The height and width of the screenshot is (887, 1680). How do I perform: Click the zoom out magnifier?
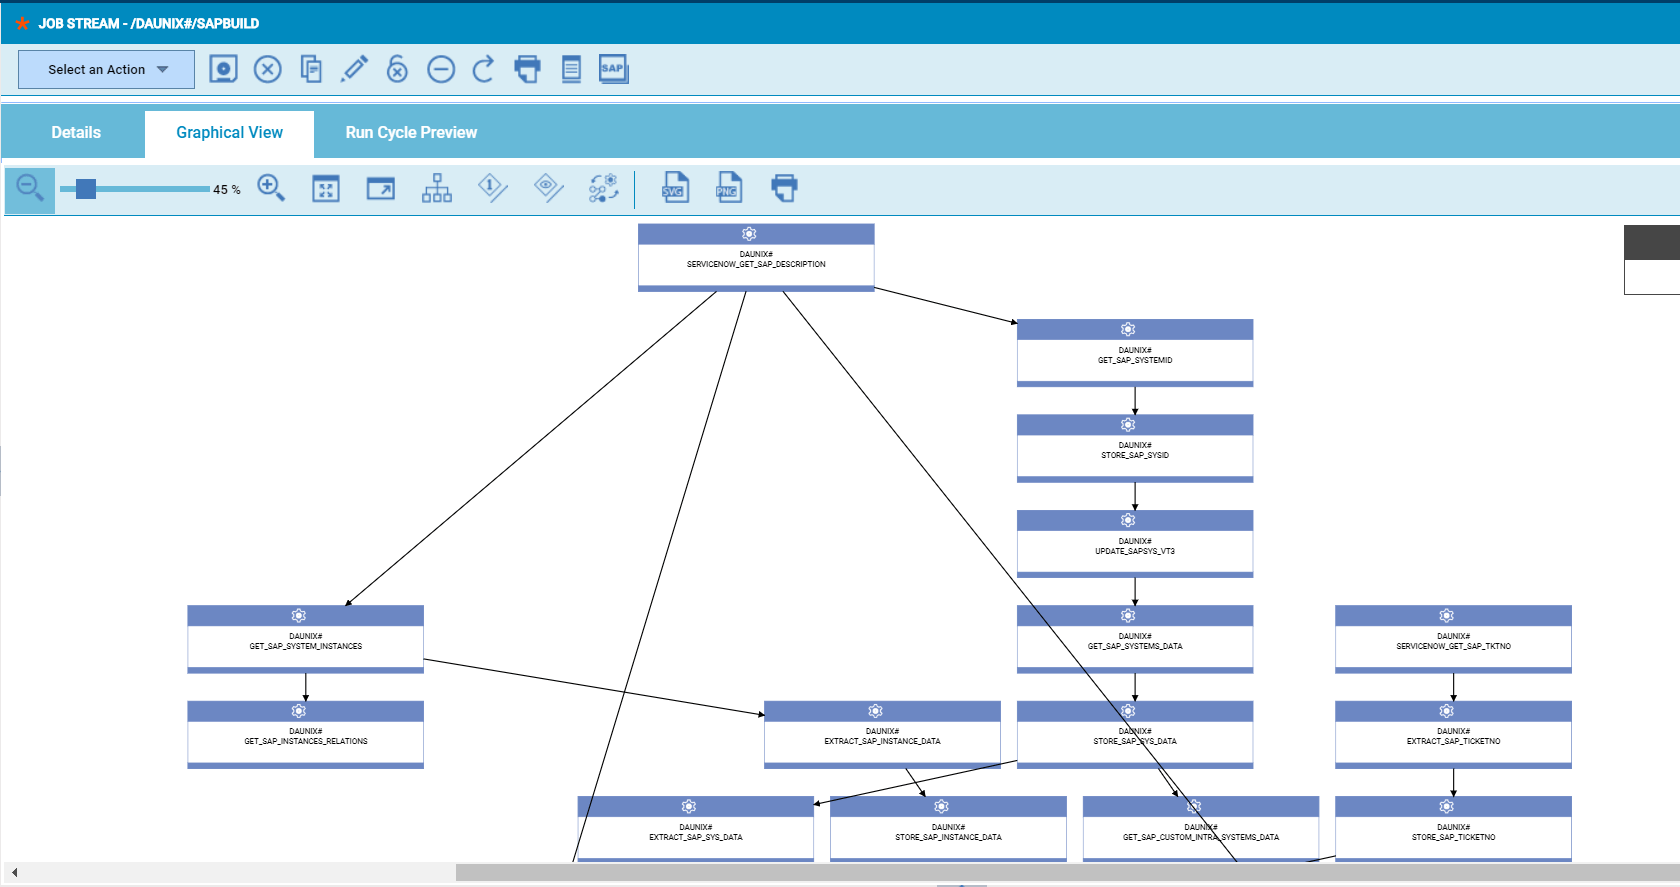(30, 189)
